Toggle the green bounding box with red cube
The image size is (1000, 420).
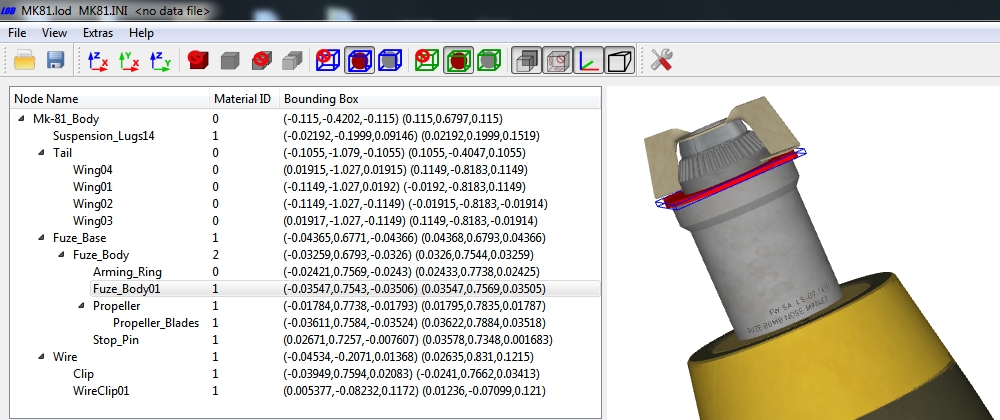(458, 61)
